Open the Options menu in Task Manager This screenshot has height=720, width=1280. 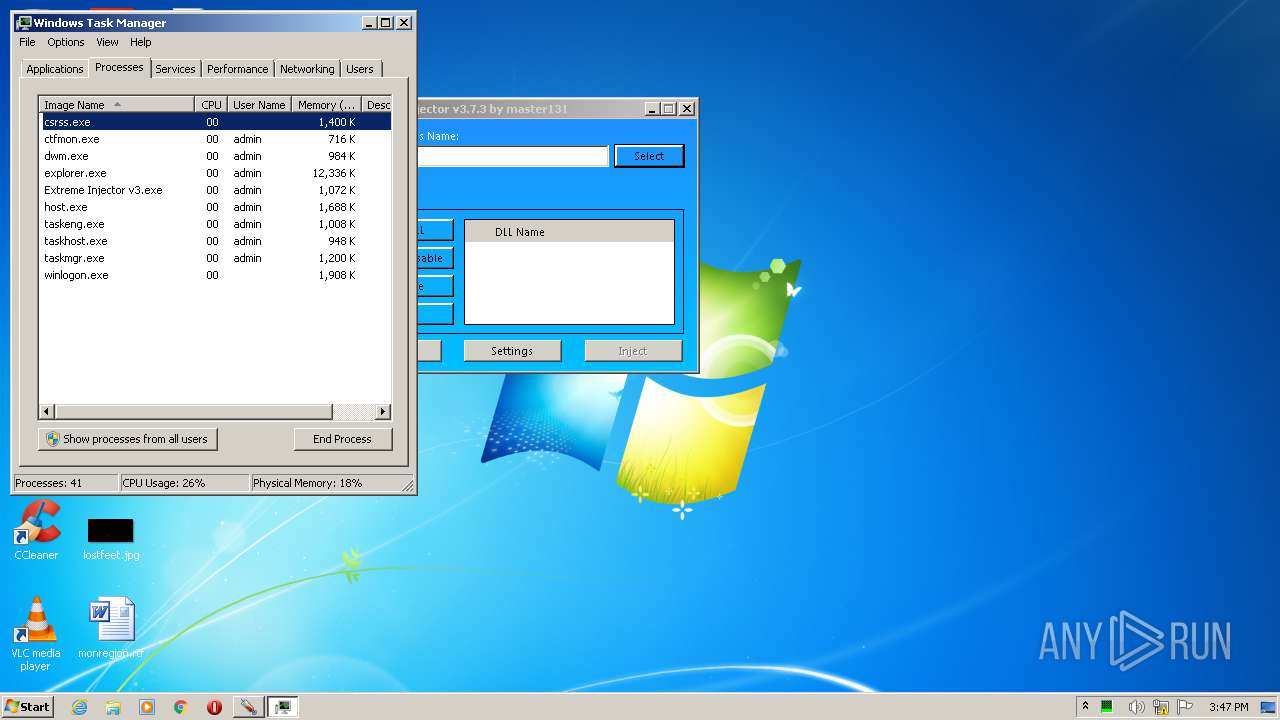(66, 42)
